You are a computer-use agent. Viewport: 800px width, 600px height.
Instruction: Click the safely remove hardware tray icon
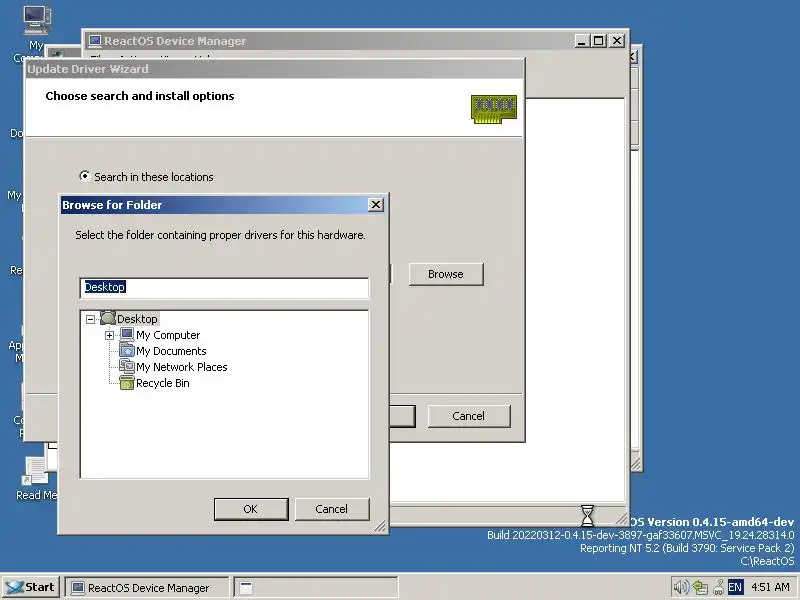click(718, 588)
